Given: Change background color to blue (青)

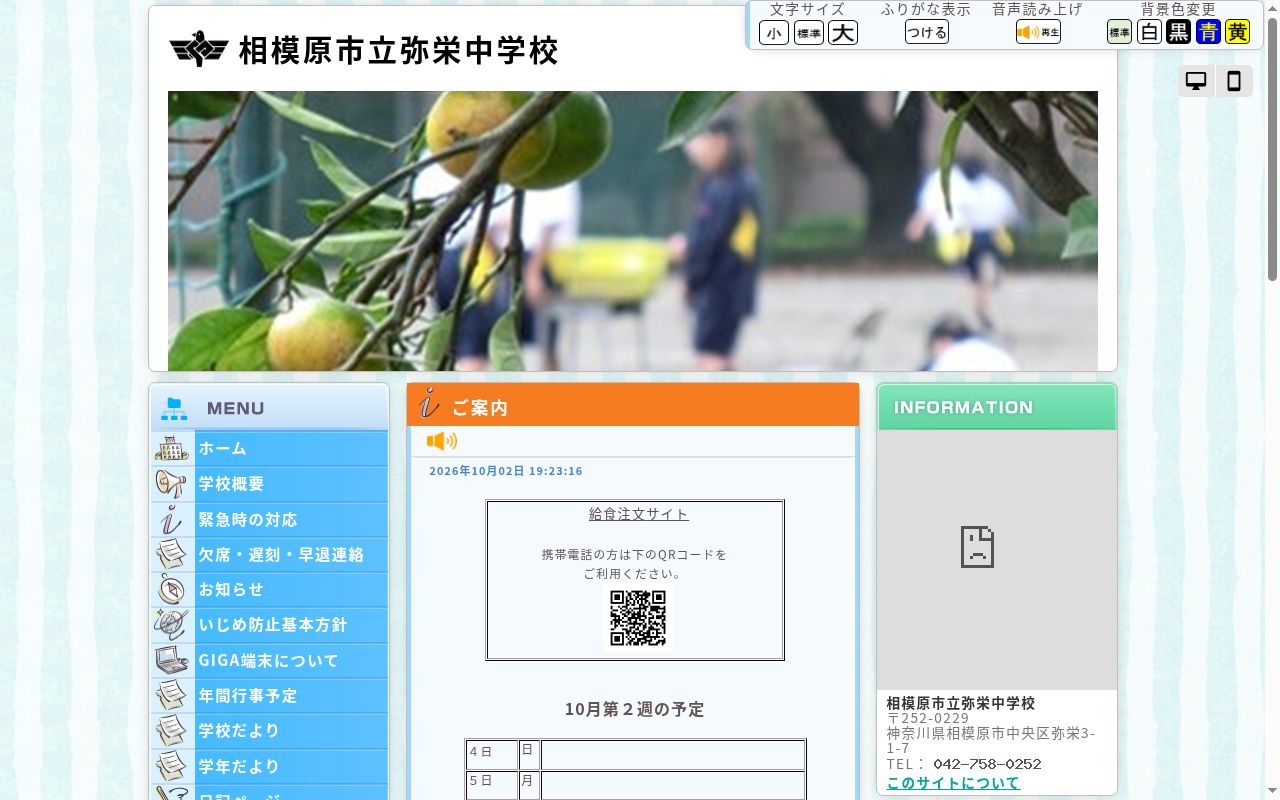Looking at the screenshot, I should tap(1208, 32).
